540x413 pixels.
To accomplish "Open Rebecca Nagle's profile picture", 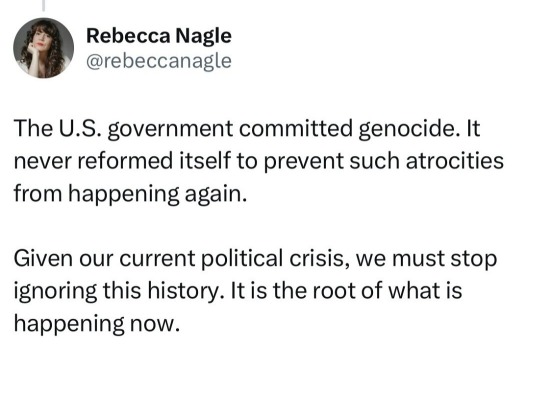I will click(x=43, y=48).
